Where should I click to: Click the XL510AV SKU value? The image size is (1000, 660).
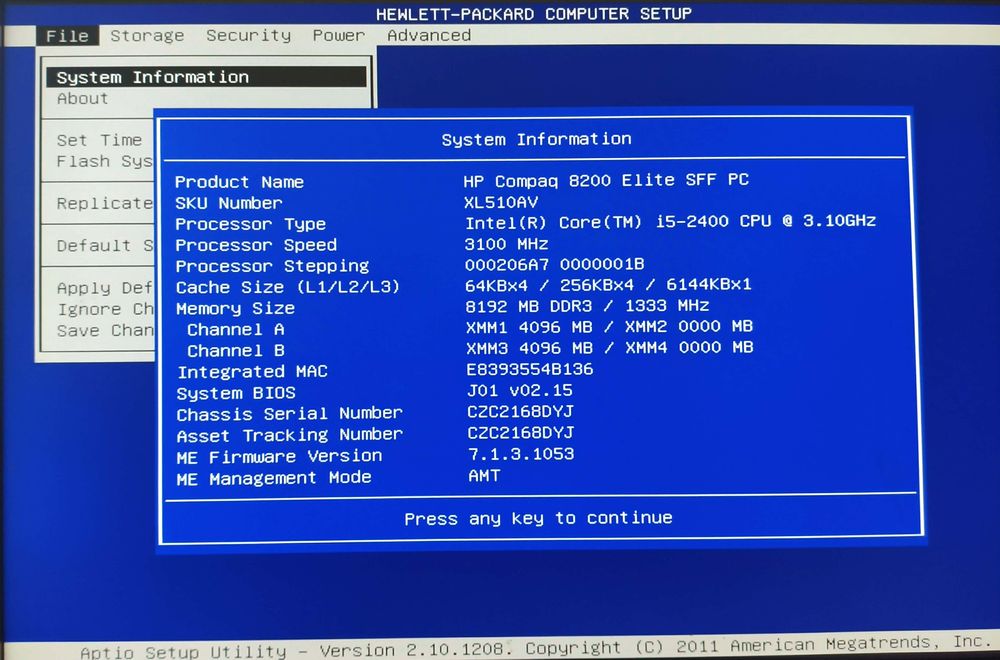(501, 203)
